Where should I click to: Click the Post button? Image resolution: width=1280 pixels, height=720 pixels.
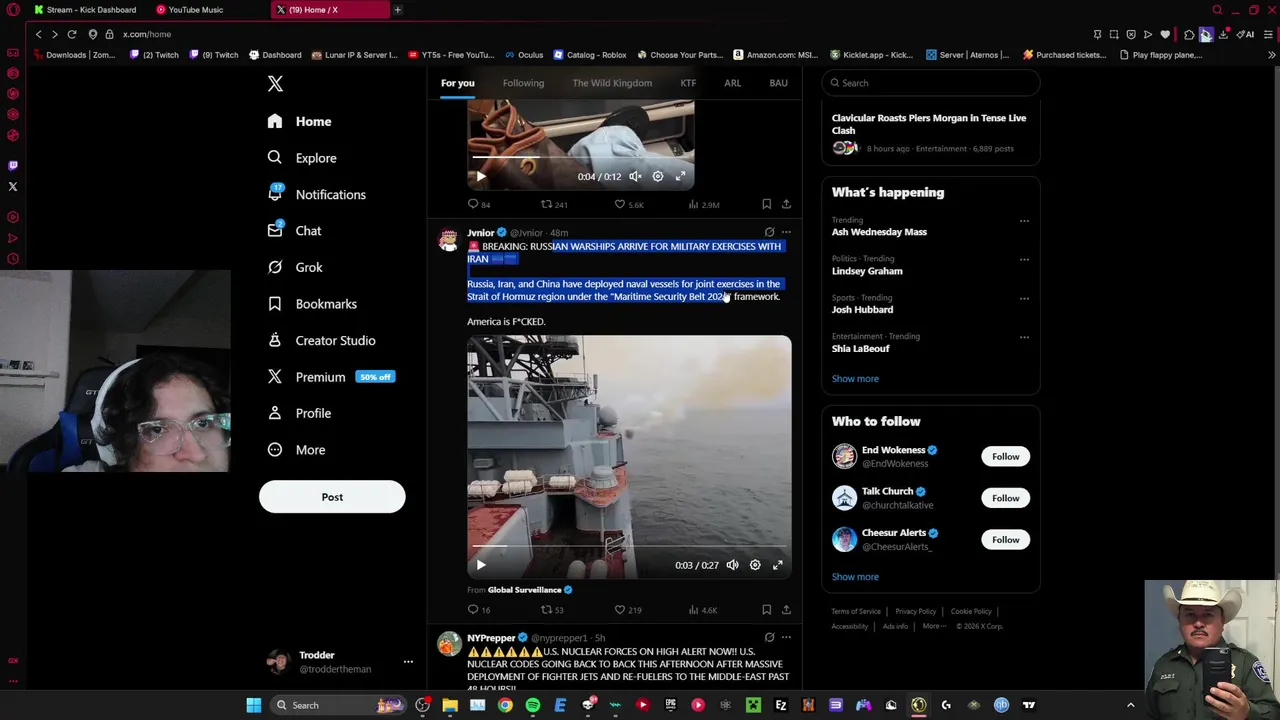pyautogui.click(x=332, y=497)
